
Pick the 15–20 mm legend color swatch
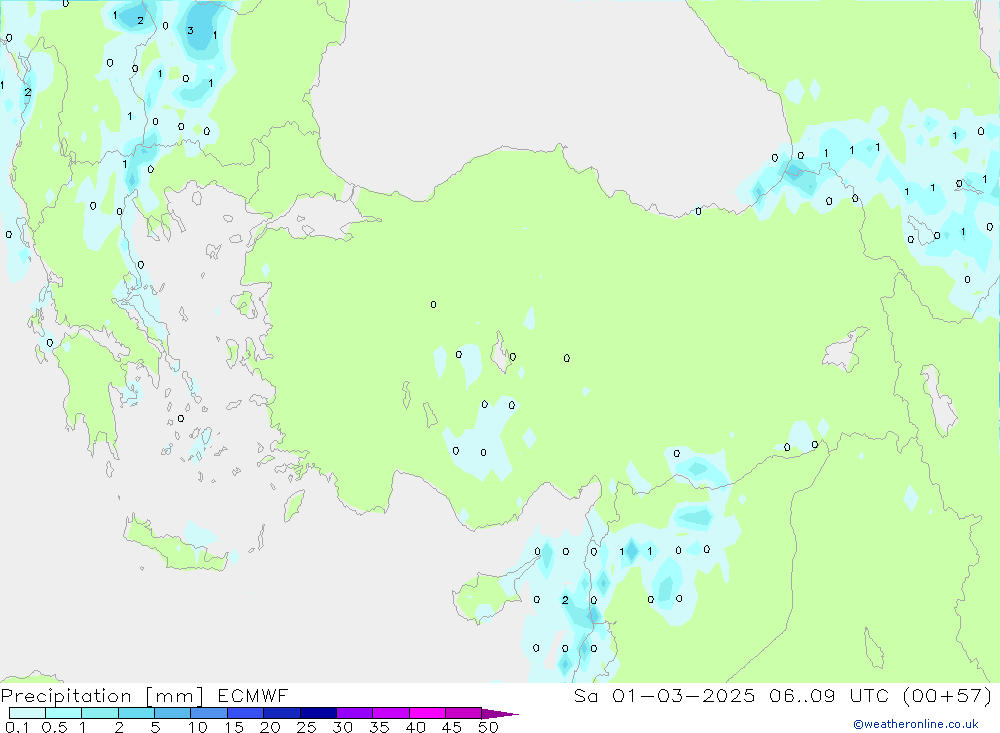[245, 713]
